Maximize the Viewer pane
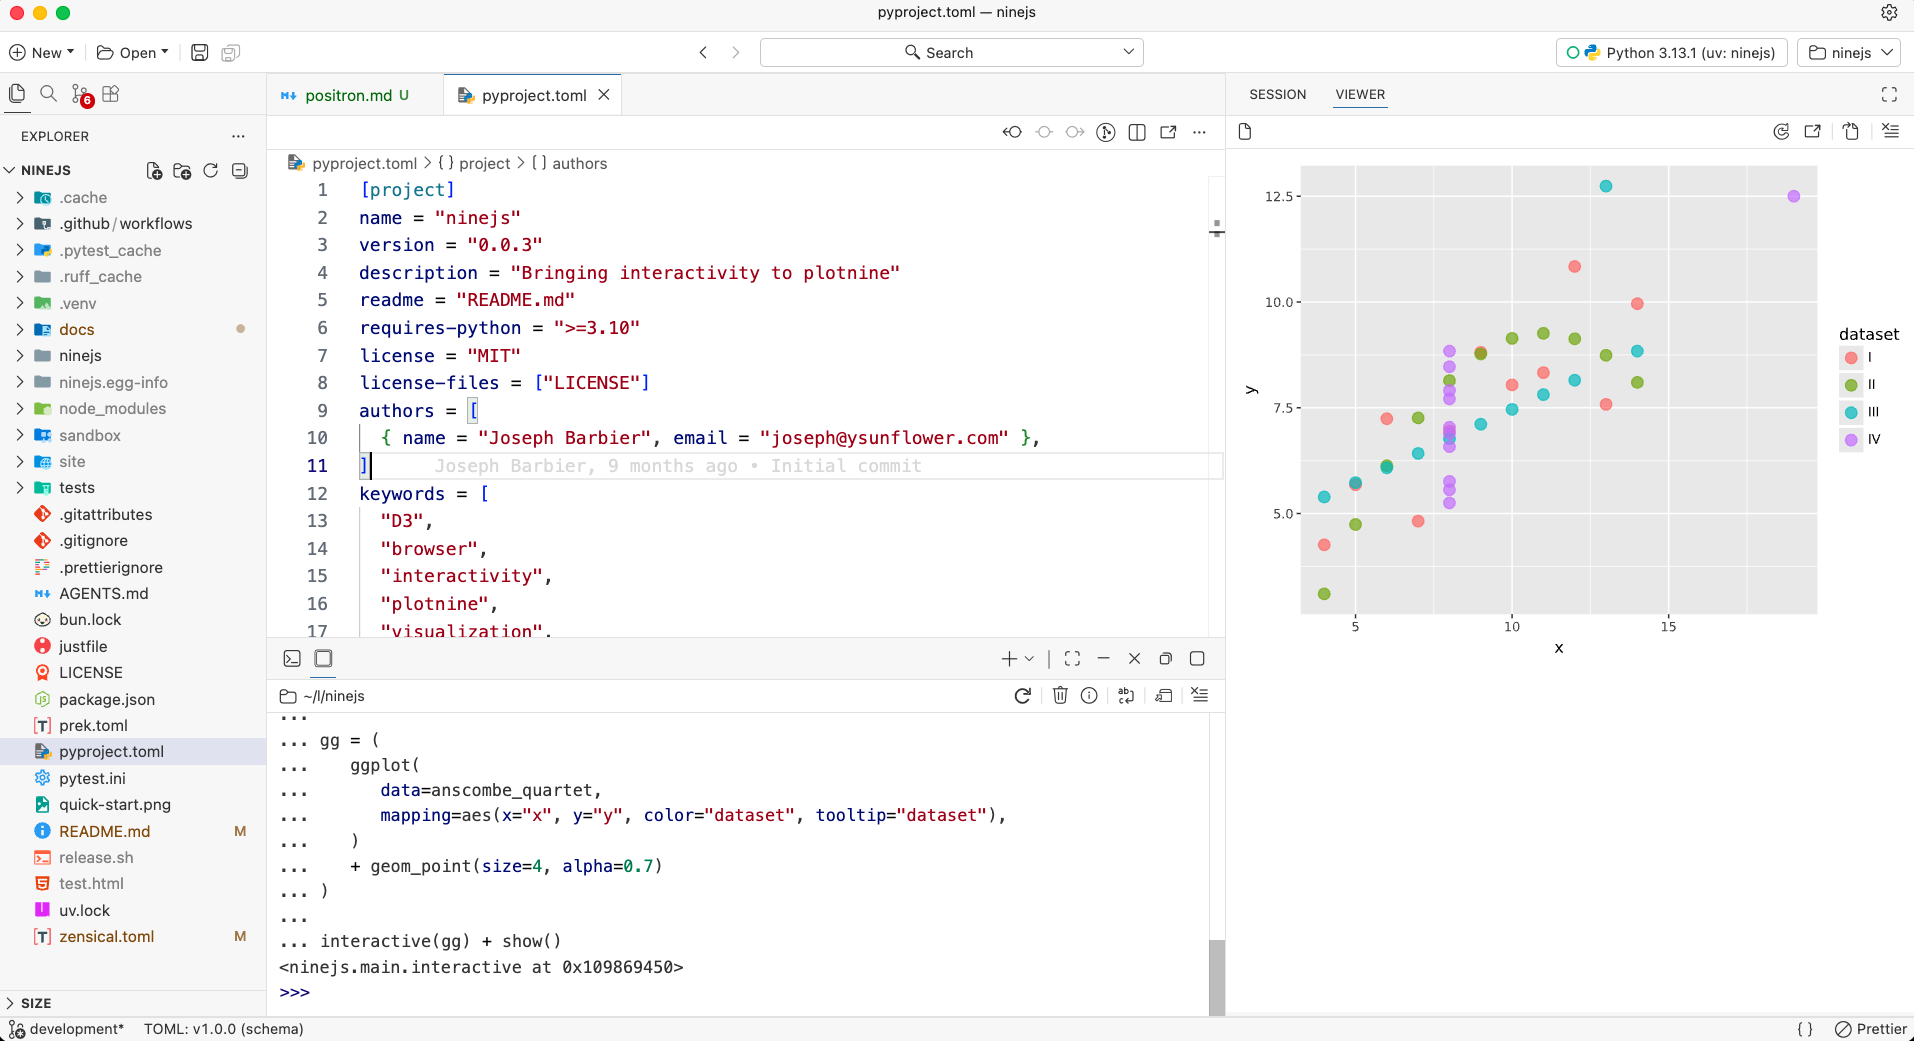The width and height of the screenshot is (1914, 1041). (1889, 95)
